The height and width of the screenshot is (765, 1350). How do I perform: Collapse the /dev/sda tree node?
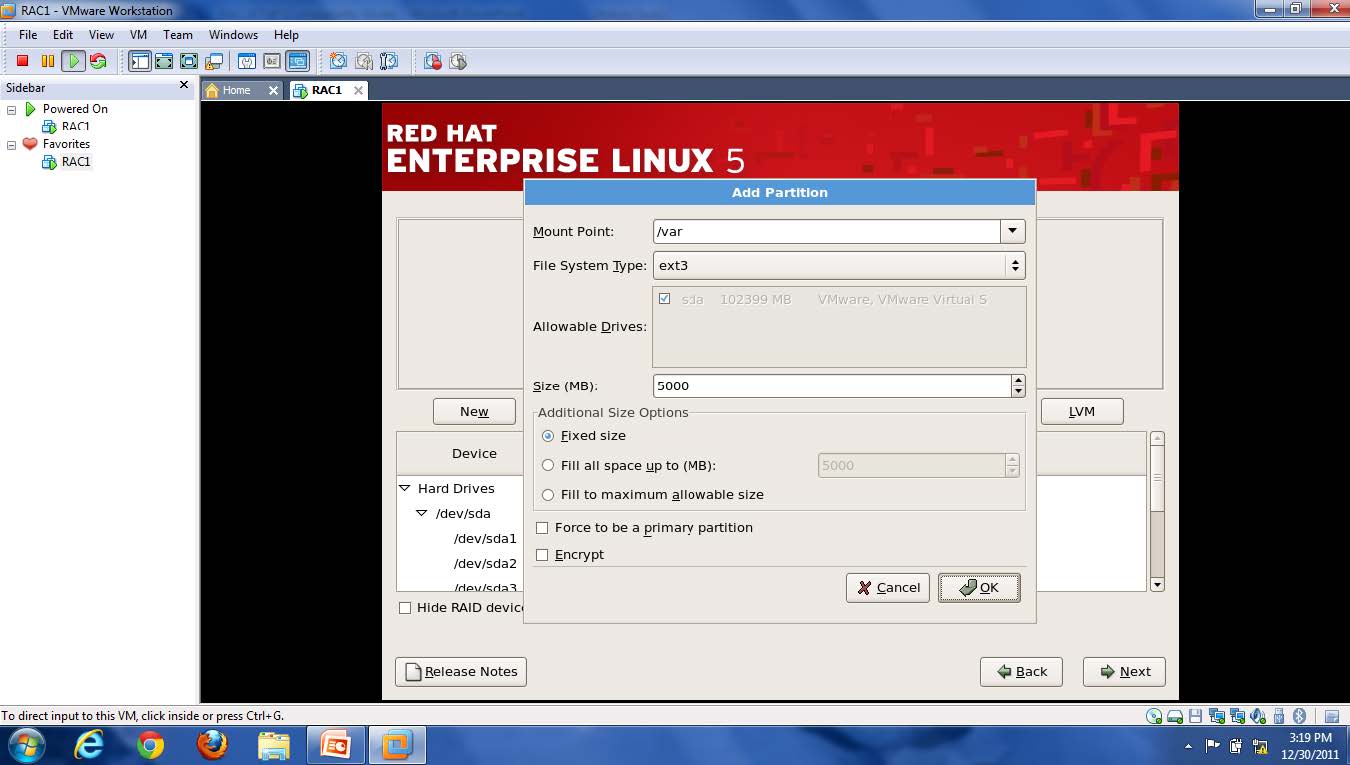(422, 513)
